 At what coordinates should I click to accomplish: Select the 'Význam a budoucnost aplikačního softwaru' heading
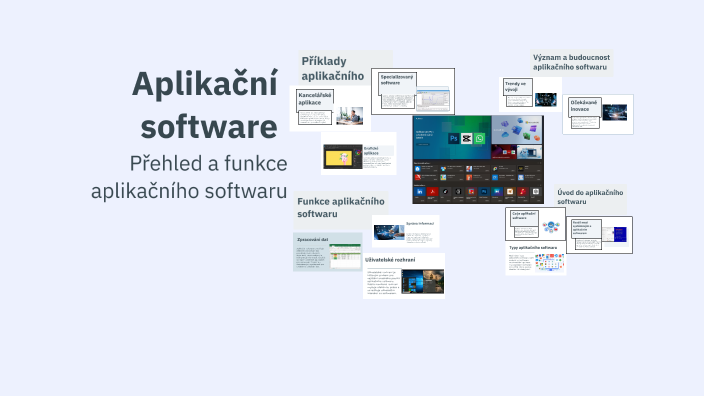571,62
